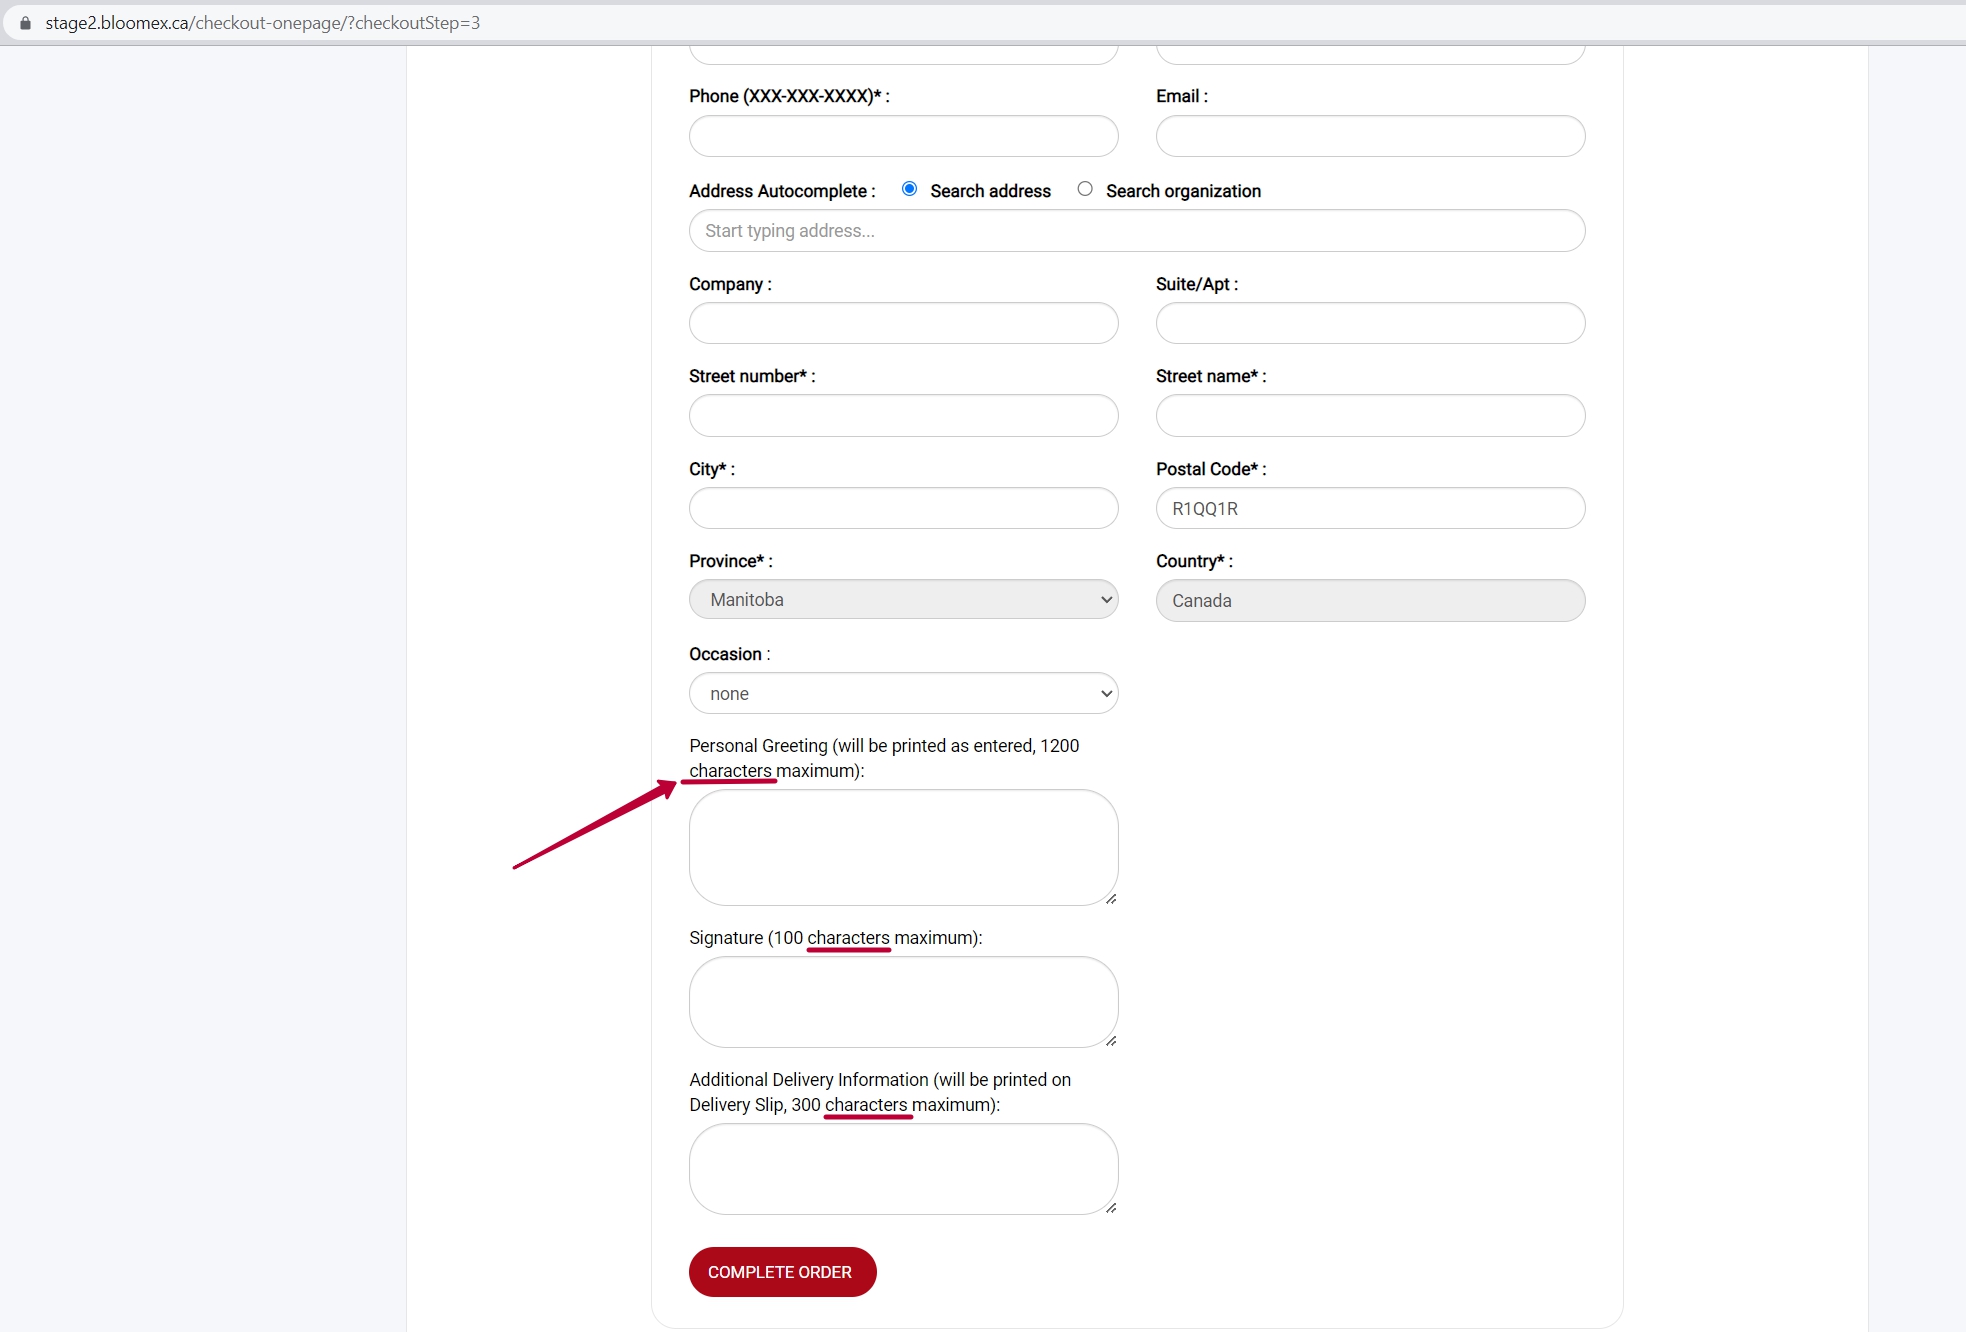Click the 'Occasion :' label text

729,654
